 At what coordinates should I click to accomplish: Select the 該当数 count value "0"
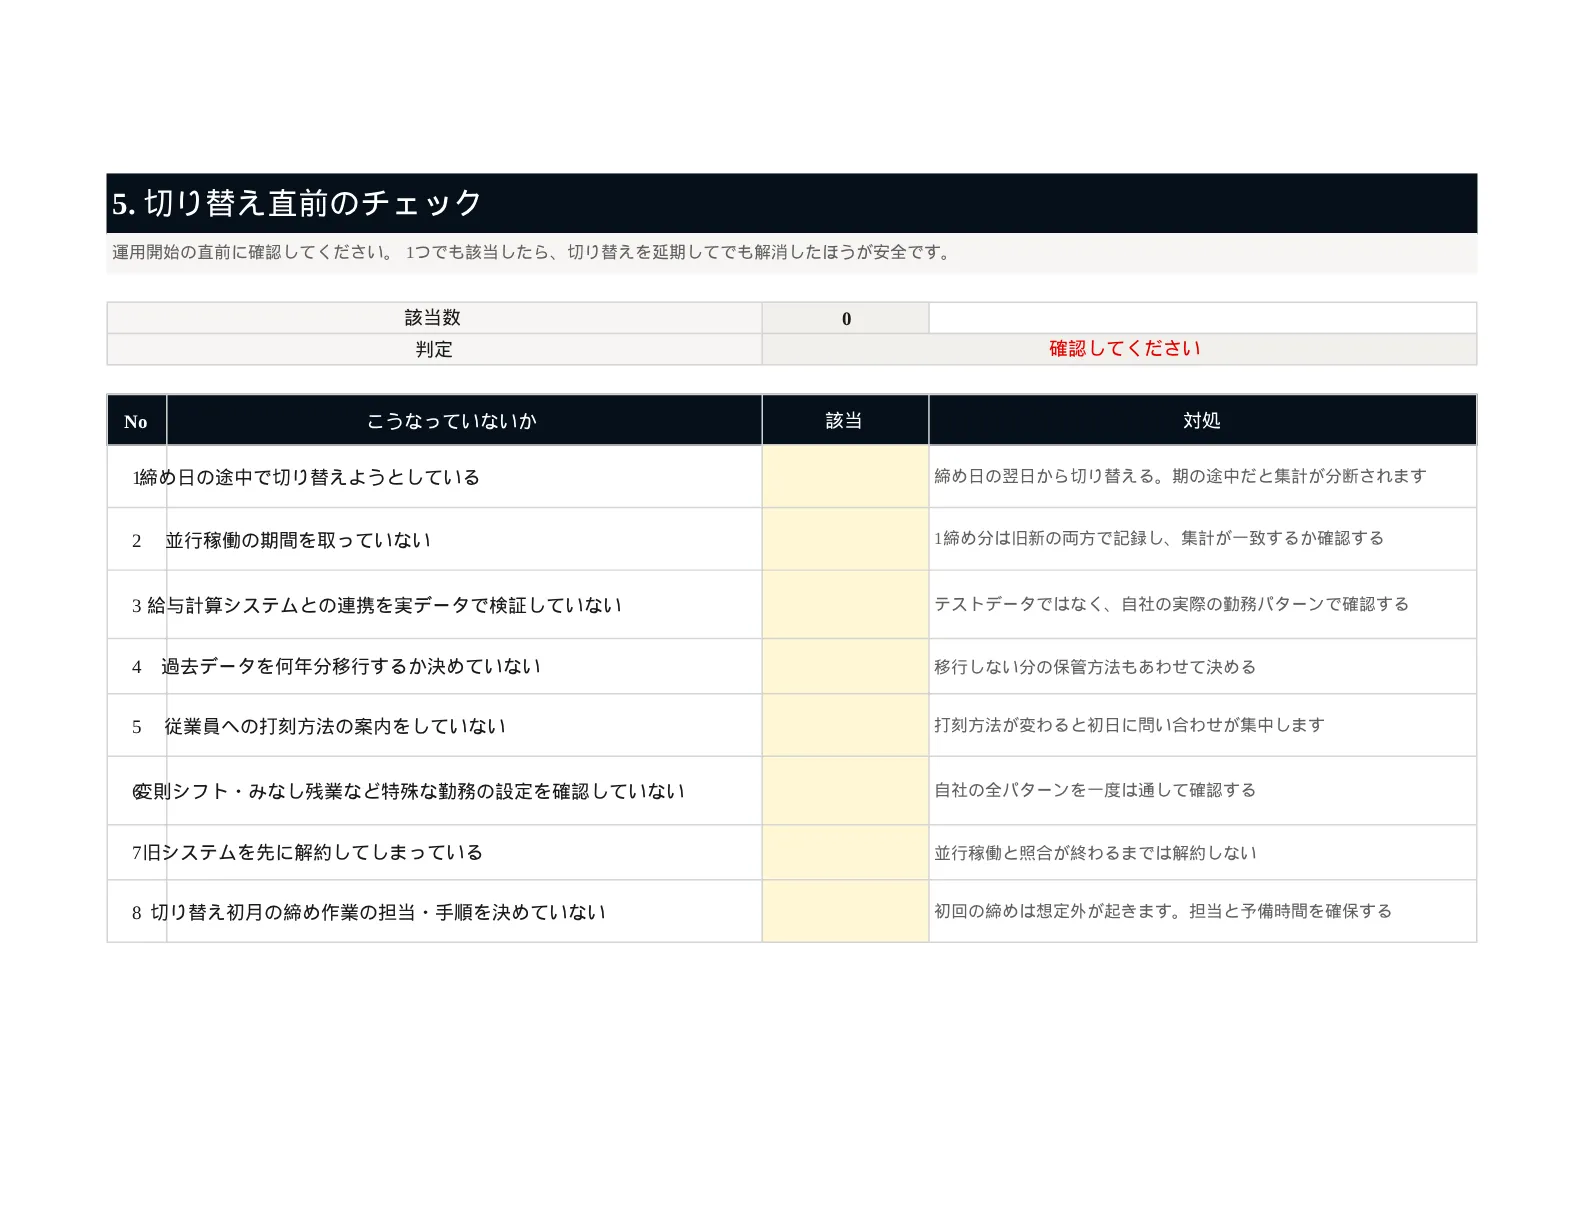pos(846,319)
